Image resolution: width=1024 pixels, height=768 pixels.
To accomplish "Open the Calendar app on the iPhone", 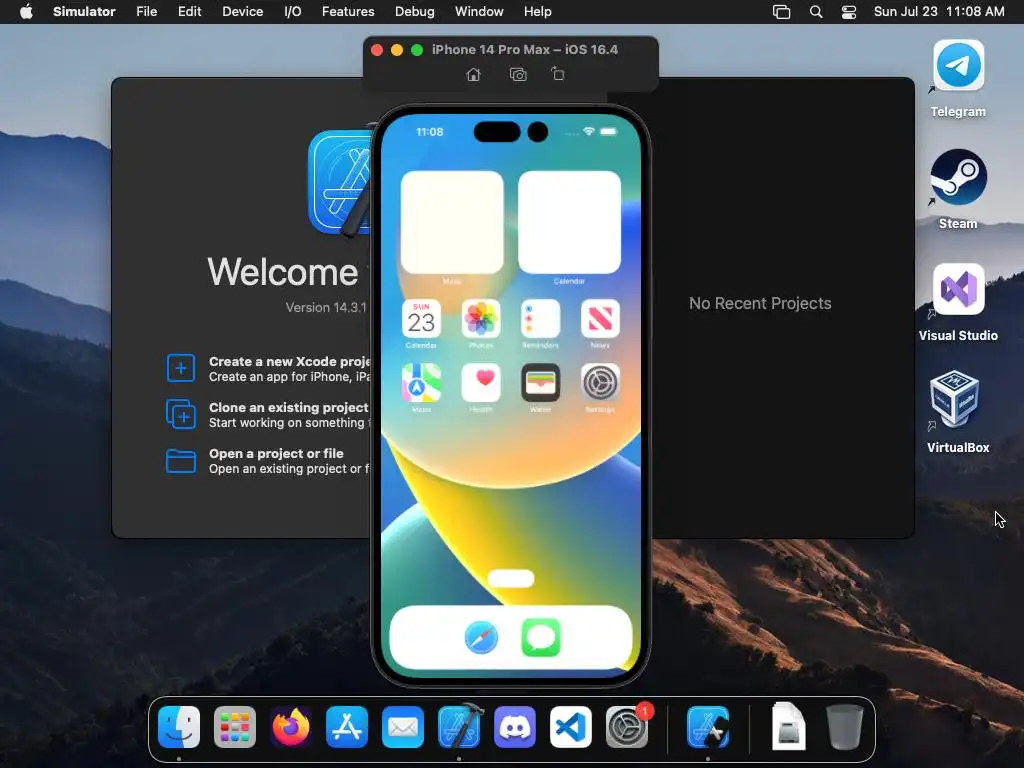I will tap(421, 319).
